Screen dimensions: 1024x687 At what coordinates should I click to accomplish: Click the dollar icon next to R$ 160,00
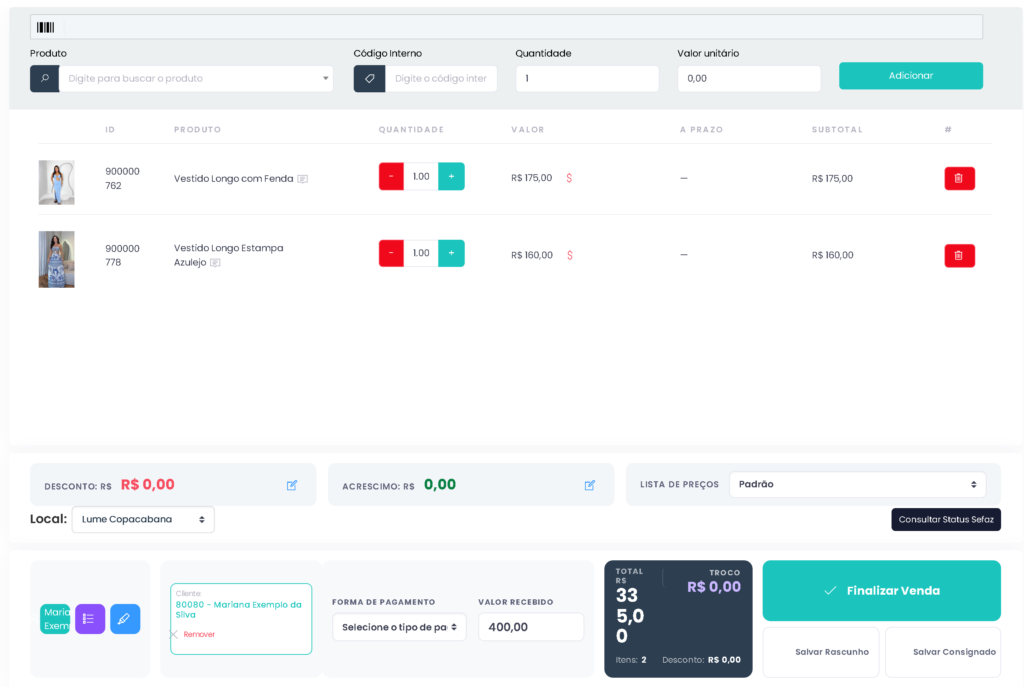[x=570, y=255]
